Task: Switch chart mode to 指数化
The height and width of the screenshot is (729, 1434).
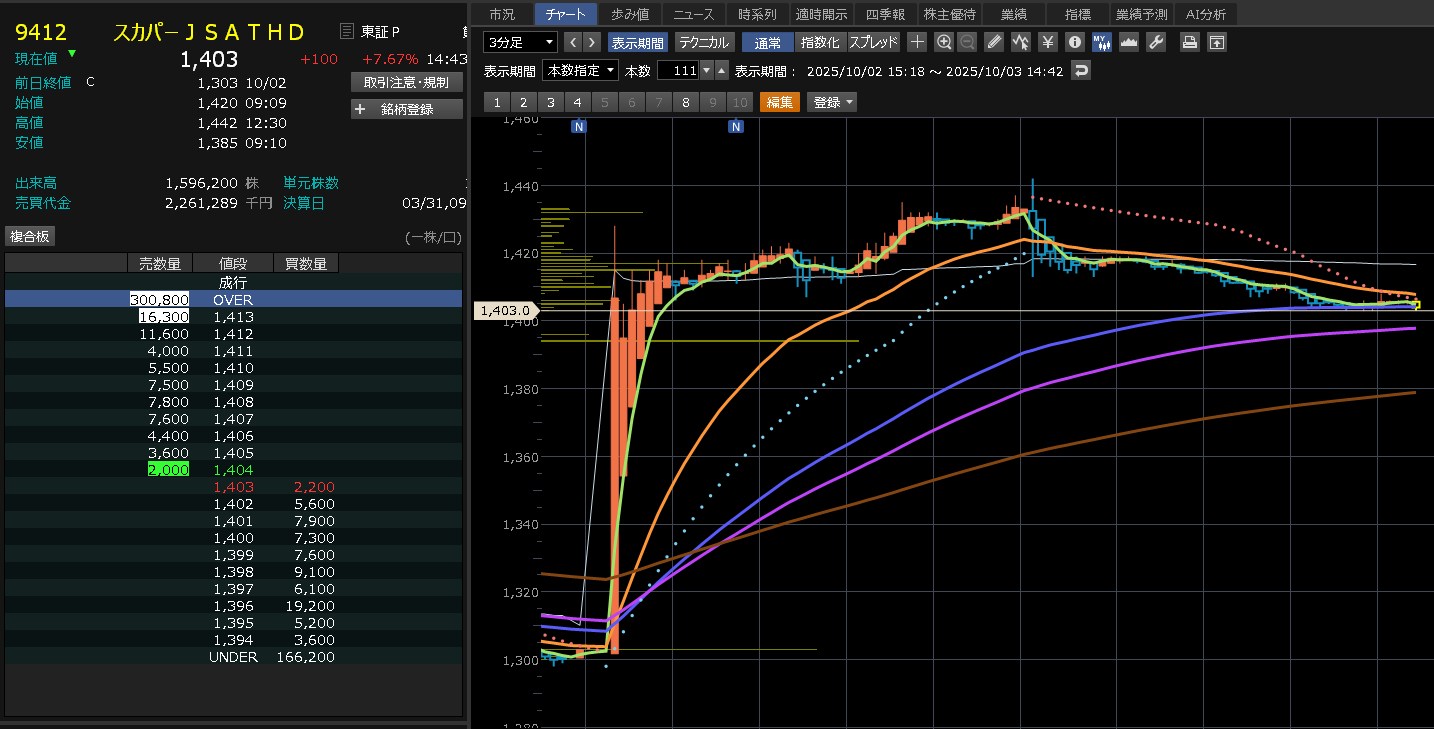Action: (x=820, y=43)
